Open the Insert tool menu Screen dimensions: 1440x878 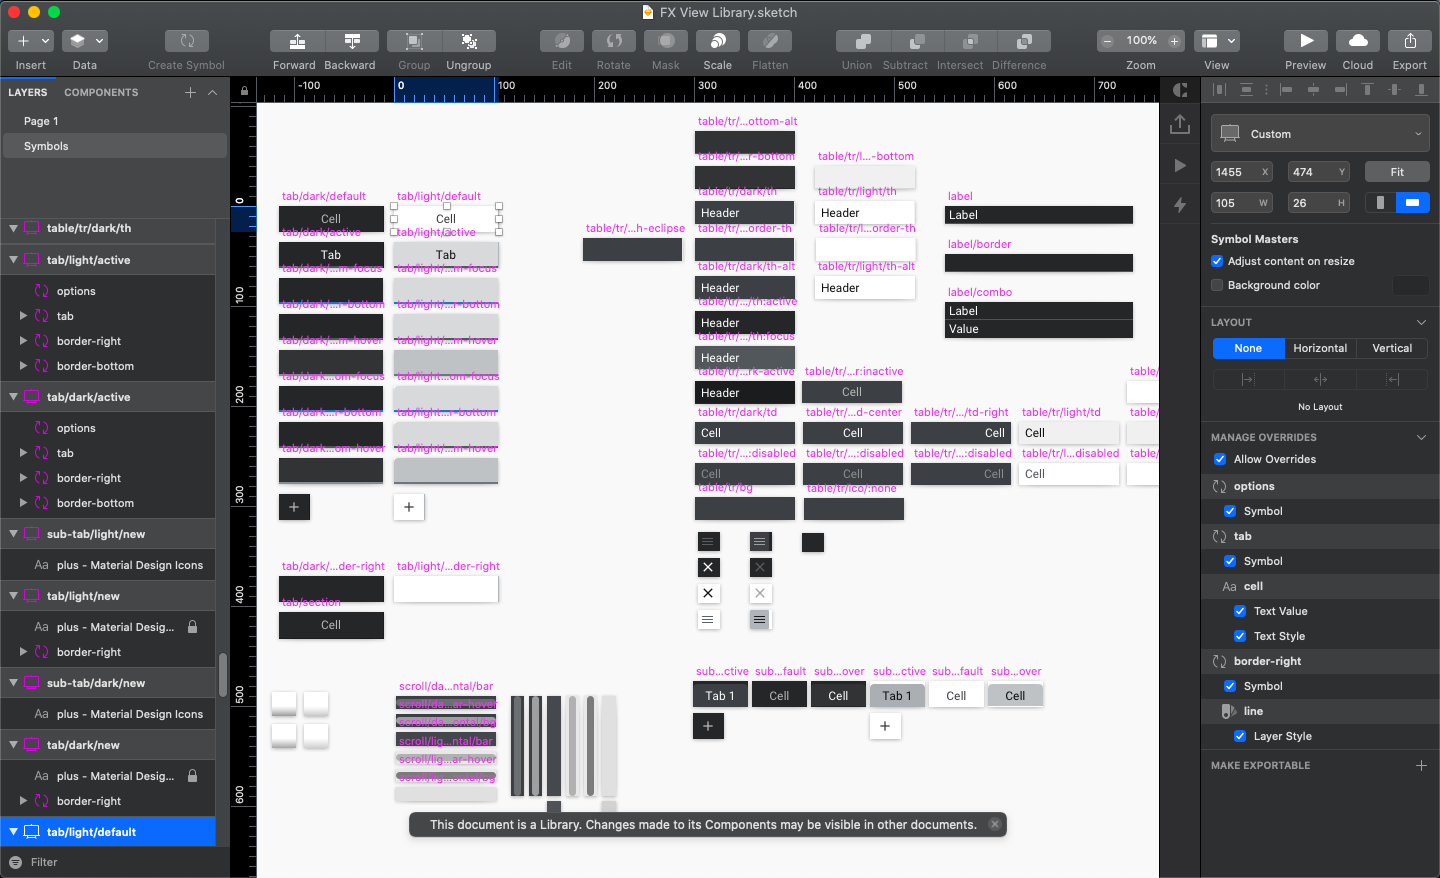pos(31,41)
